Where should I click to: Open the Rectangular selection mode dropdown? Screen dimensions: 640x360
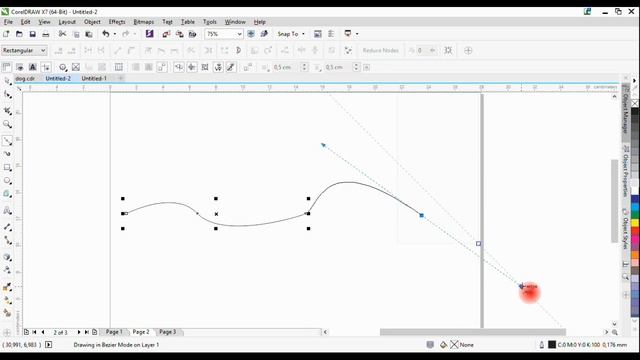click(24, 51)
